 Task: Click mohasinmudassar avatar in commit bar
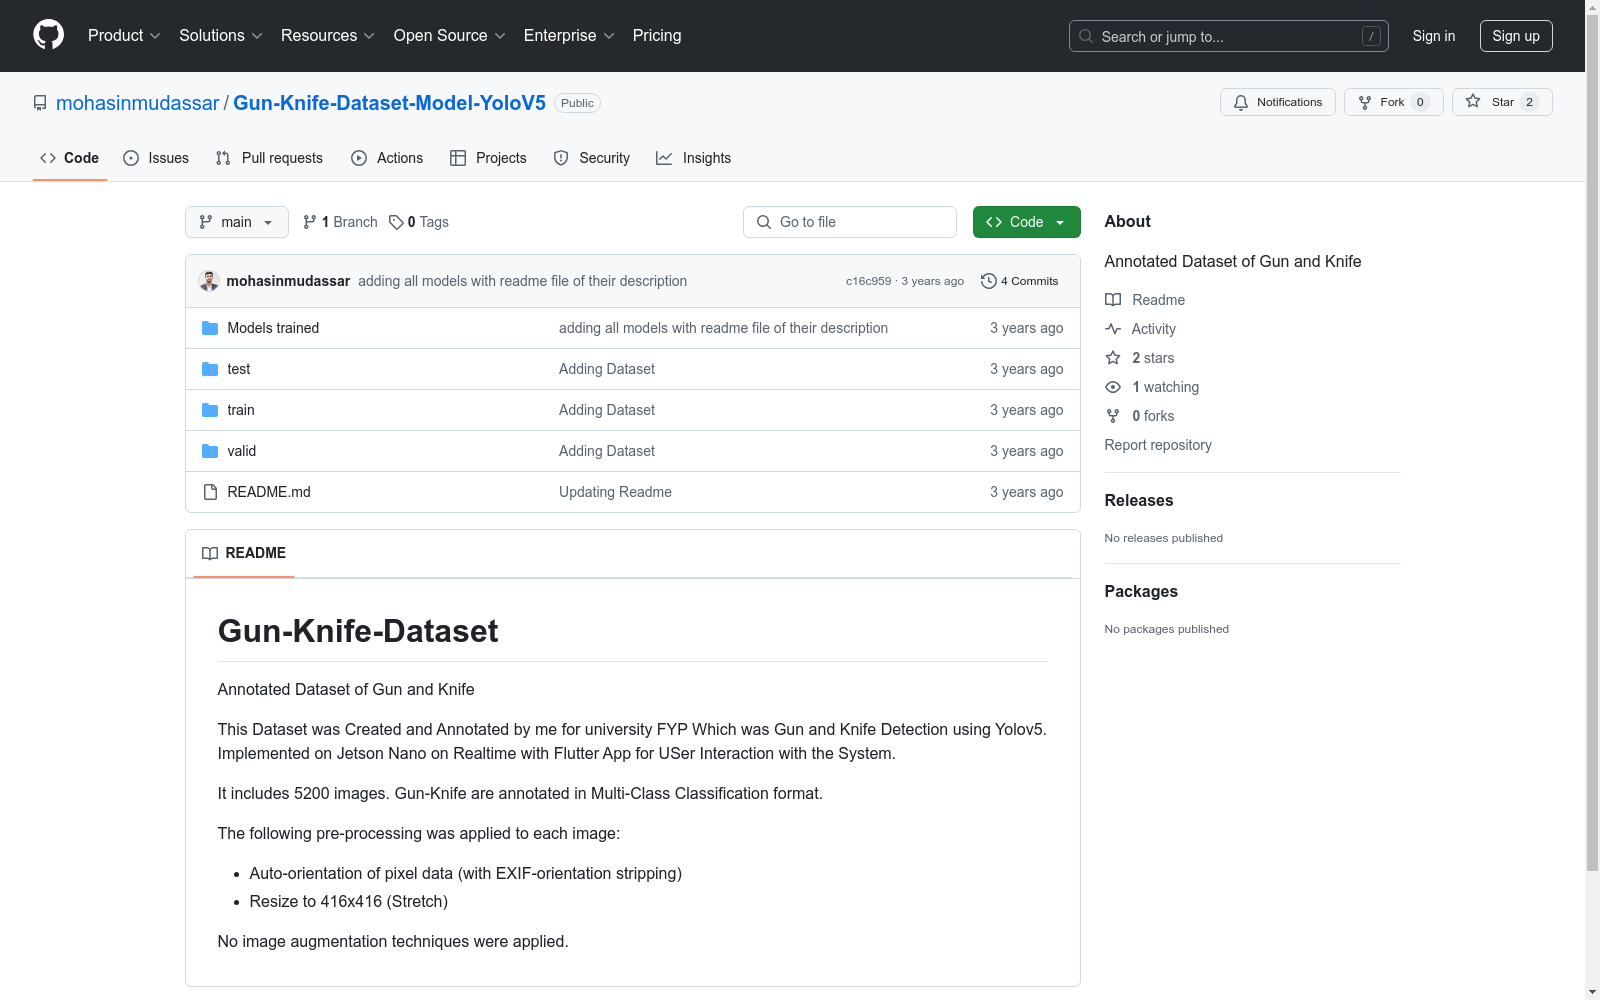point(209,281)
